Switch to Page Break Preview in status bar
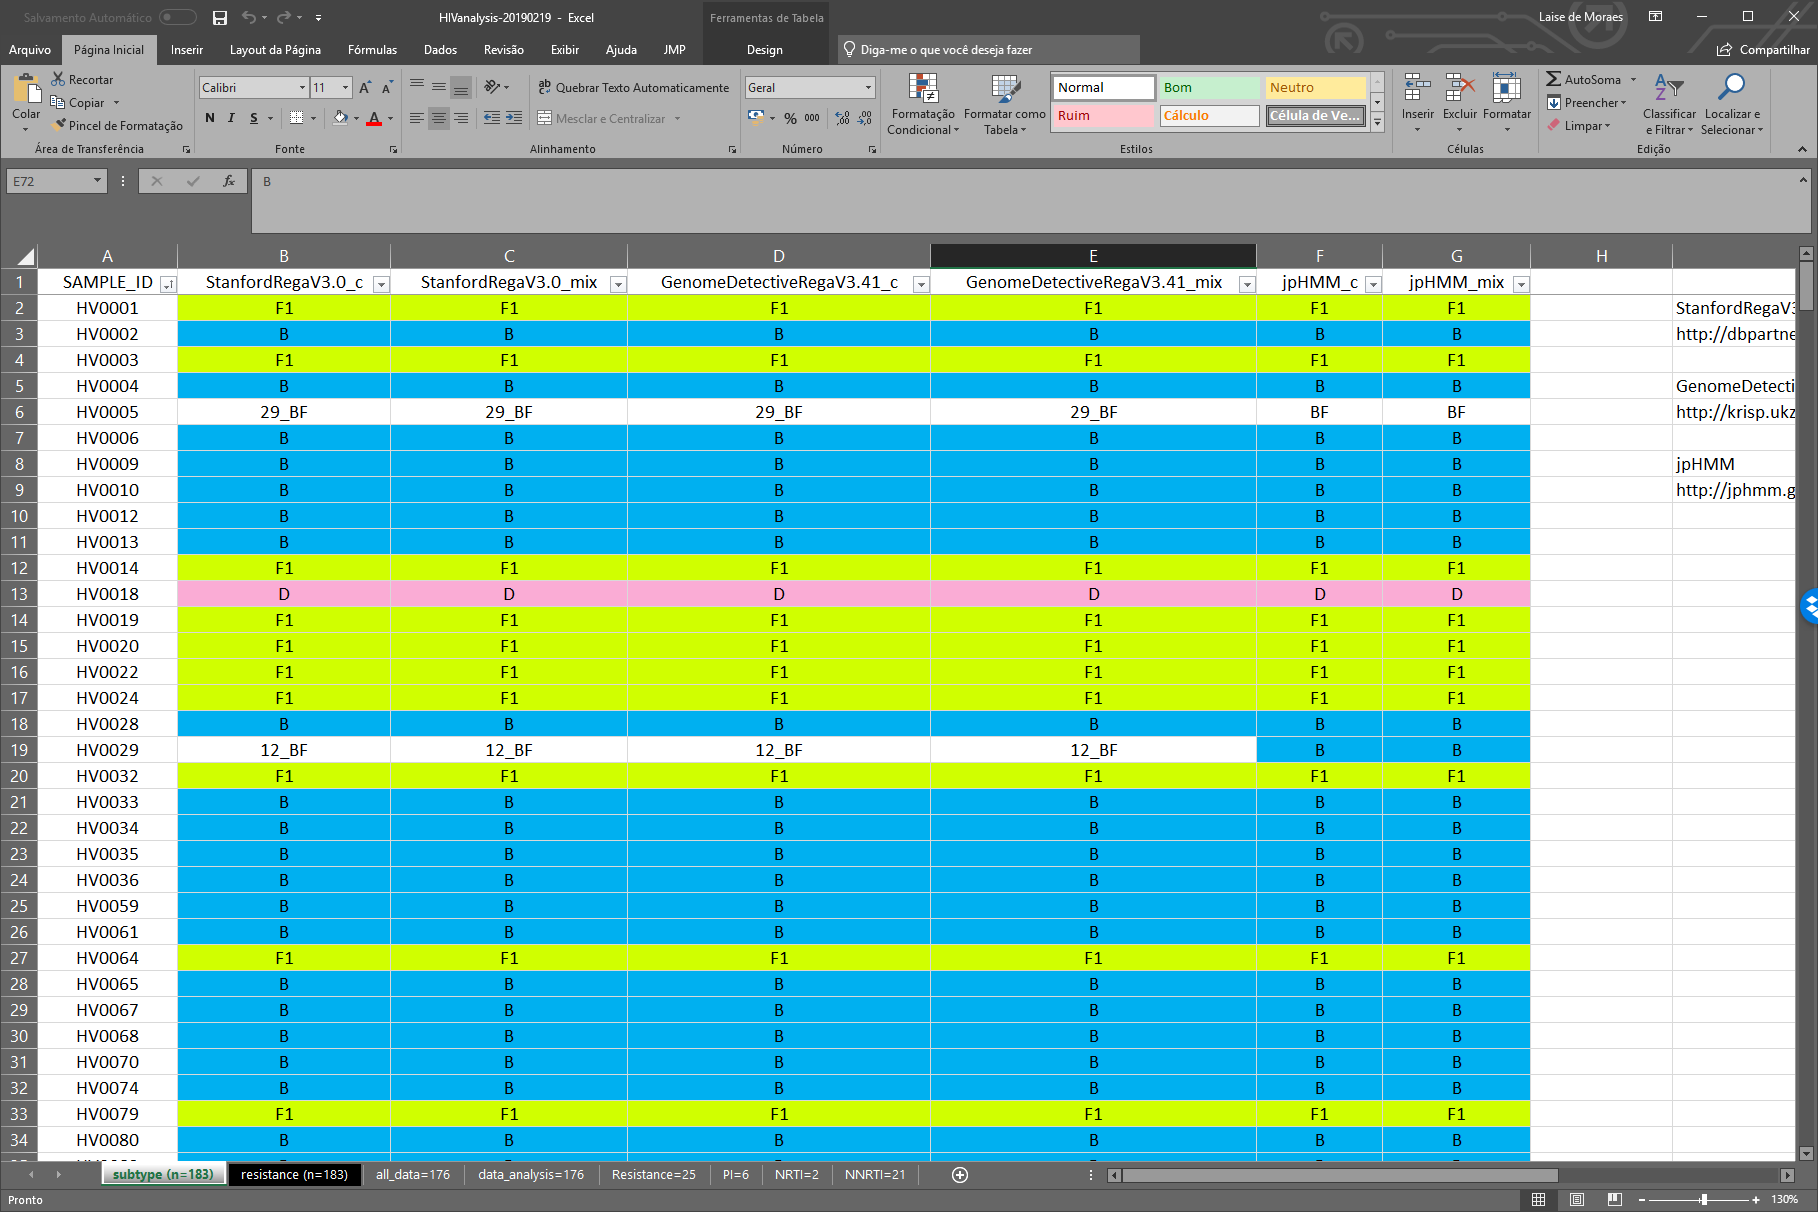This screenshot has height=1212, width=1818. (x=1615, y=1199)
